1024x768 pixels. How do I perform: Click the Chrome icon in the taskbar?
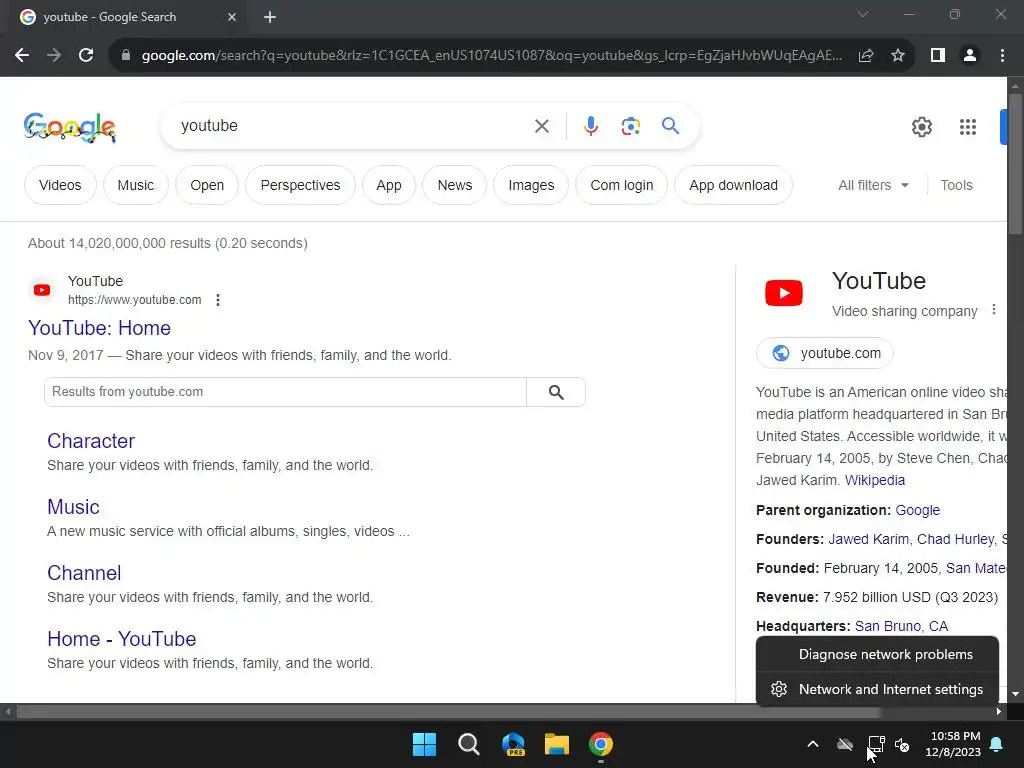pyautogui.click(x=601, y=744)
